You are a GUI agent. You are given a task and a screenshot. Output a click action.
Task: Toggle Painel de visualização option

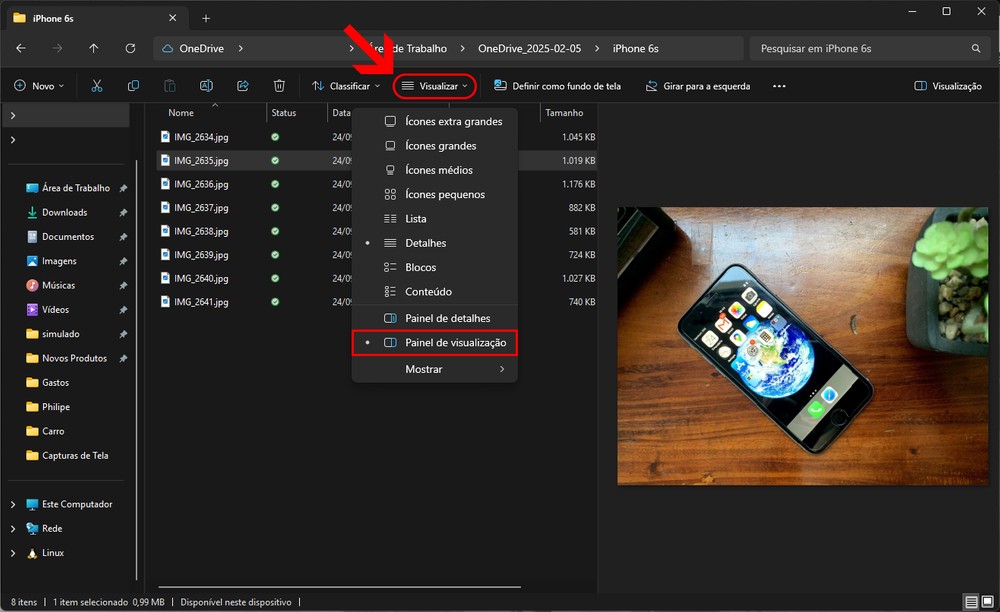point(455,343)
